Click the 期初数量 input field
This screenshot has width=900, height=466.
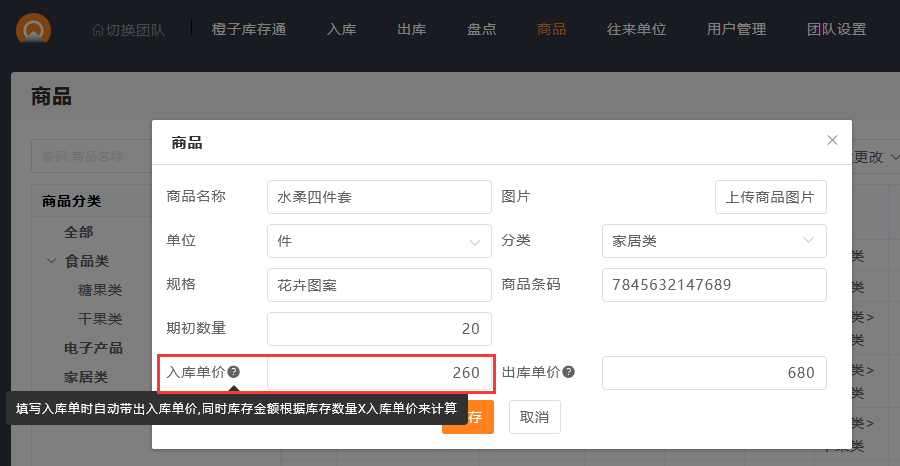tap(379, 329)
